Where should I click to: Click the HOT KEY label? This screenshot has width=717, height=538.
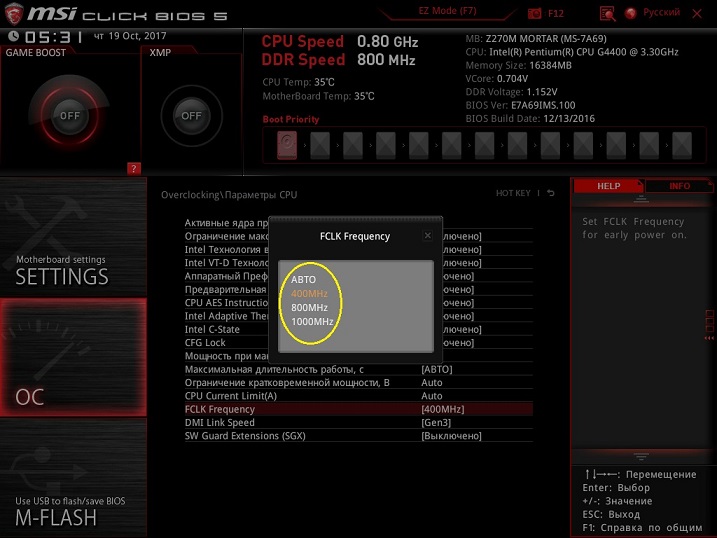pyautogui.click(x=513, y=194)
